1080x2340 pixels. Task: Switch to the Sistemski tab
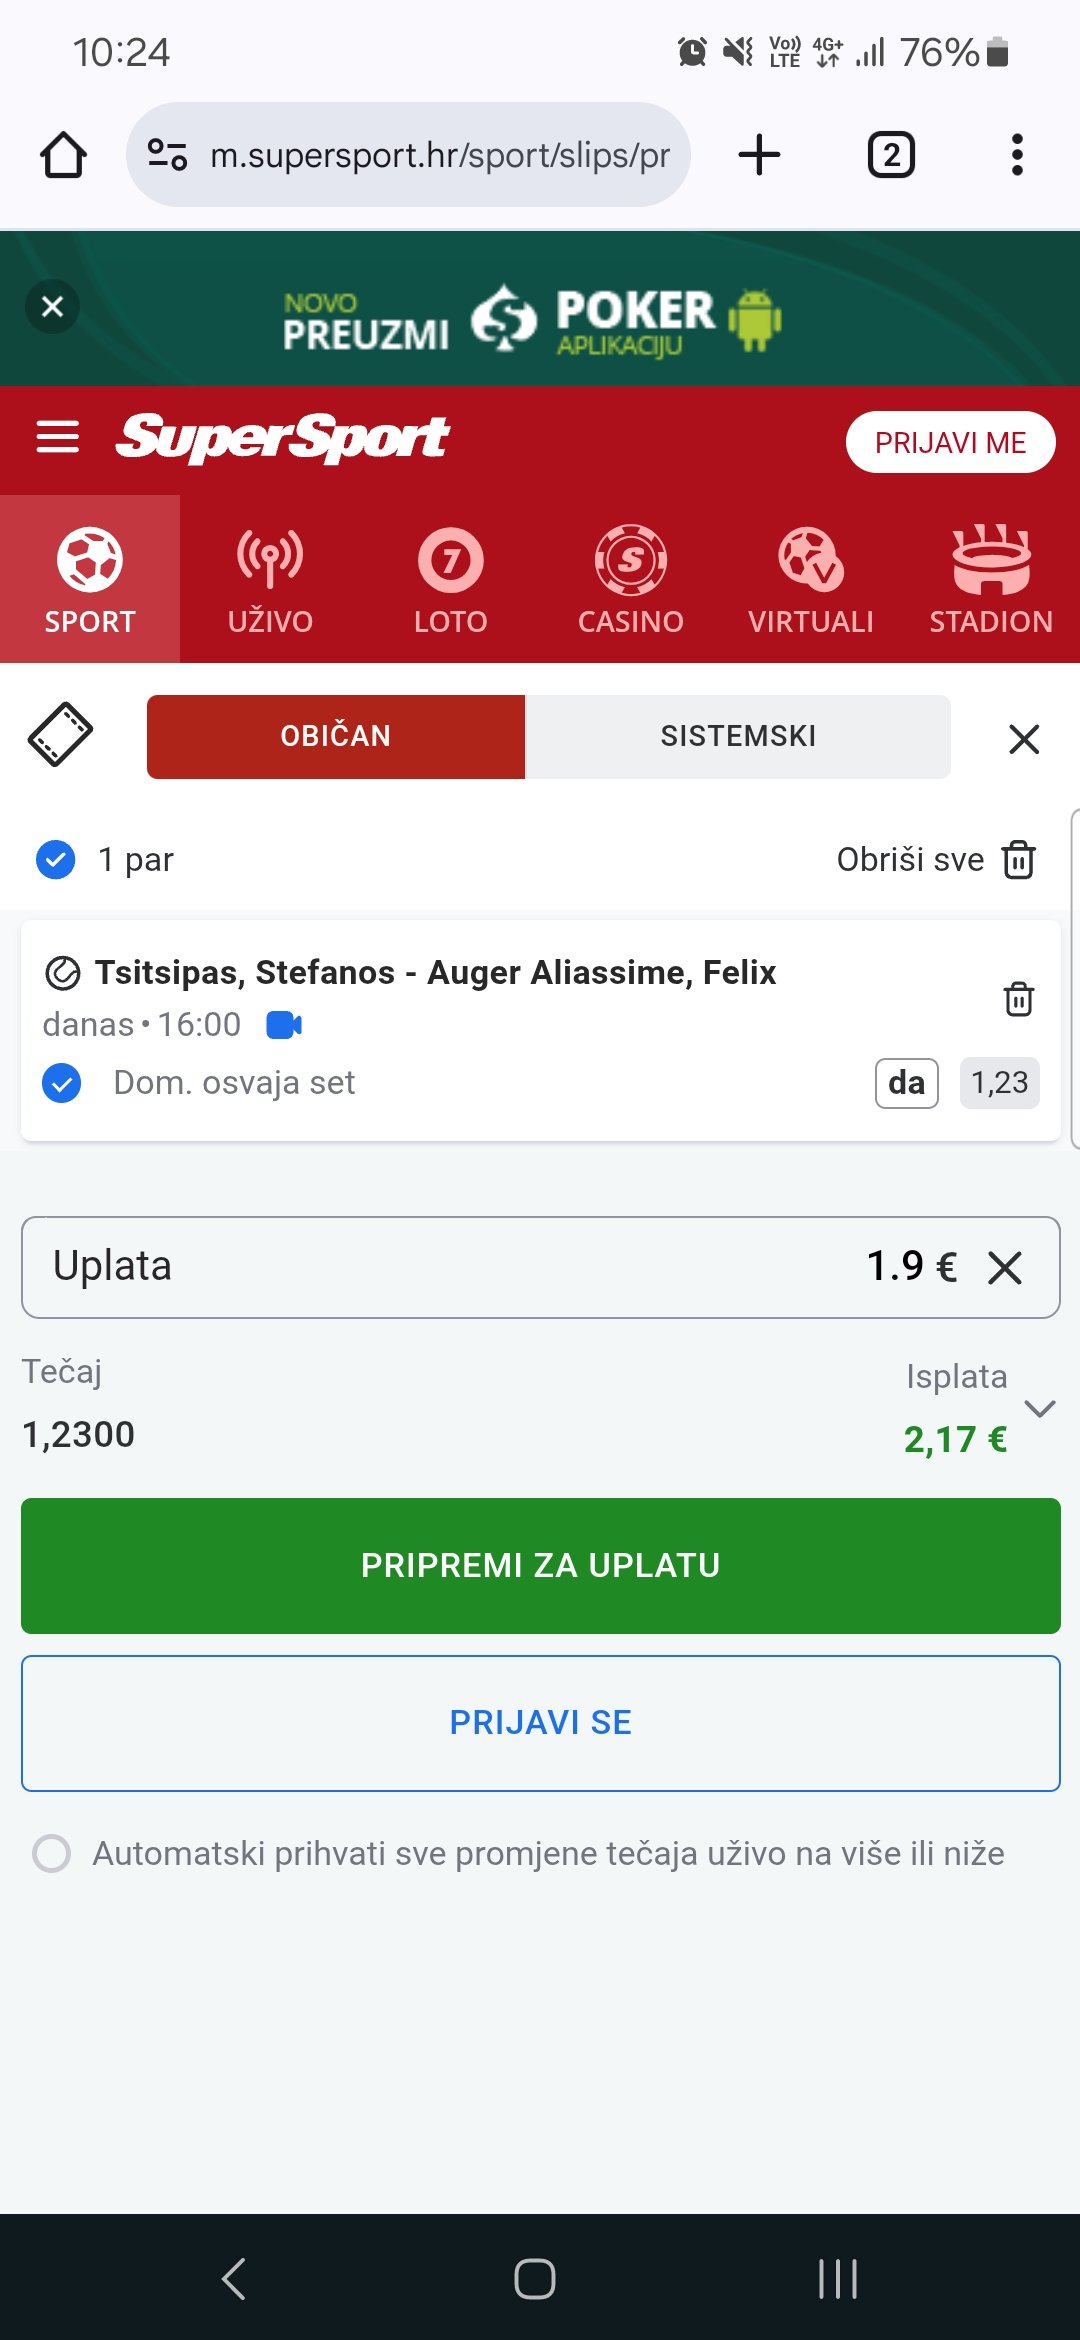coord(737,737)
